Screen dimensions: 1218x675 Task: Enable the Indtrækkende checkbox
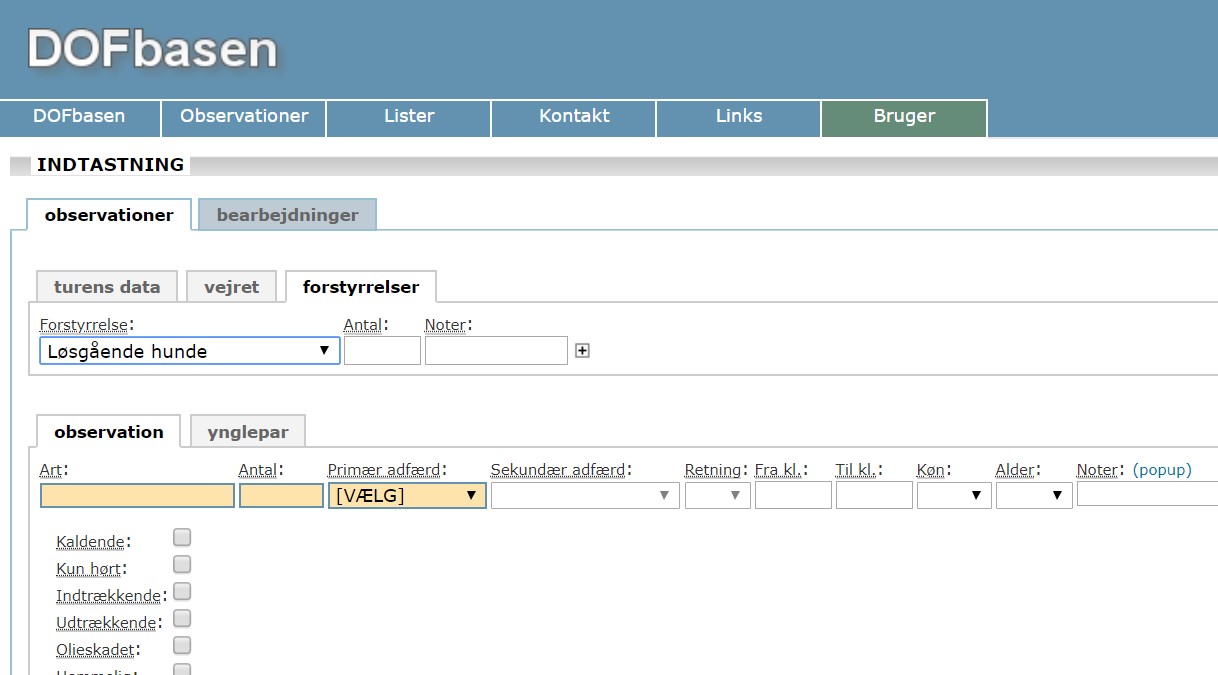[182, 592]
